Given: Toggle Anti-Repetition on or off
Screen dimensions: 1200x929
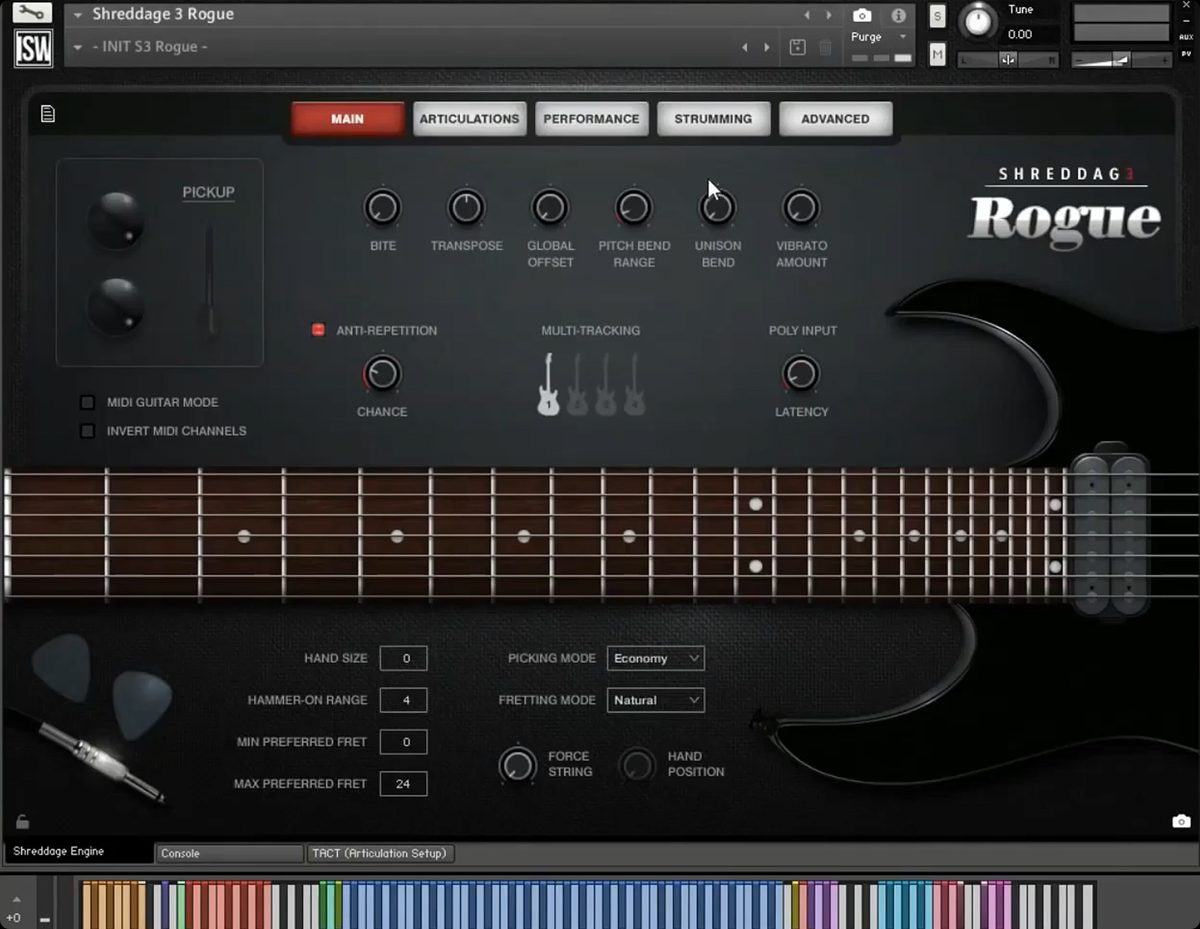Looking at the screenshot, I should click(319, 330).
